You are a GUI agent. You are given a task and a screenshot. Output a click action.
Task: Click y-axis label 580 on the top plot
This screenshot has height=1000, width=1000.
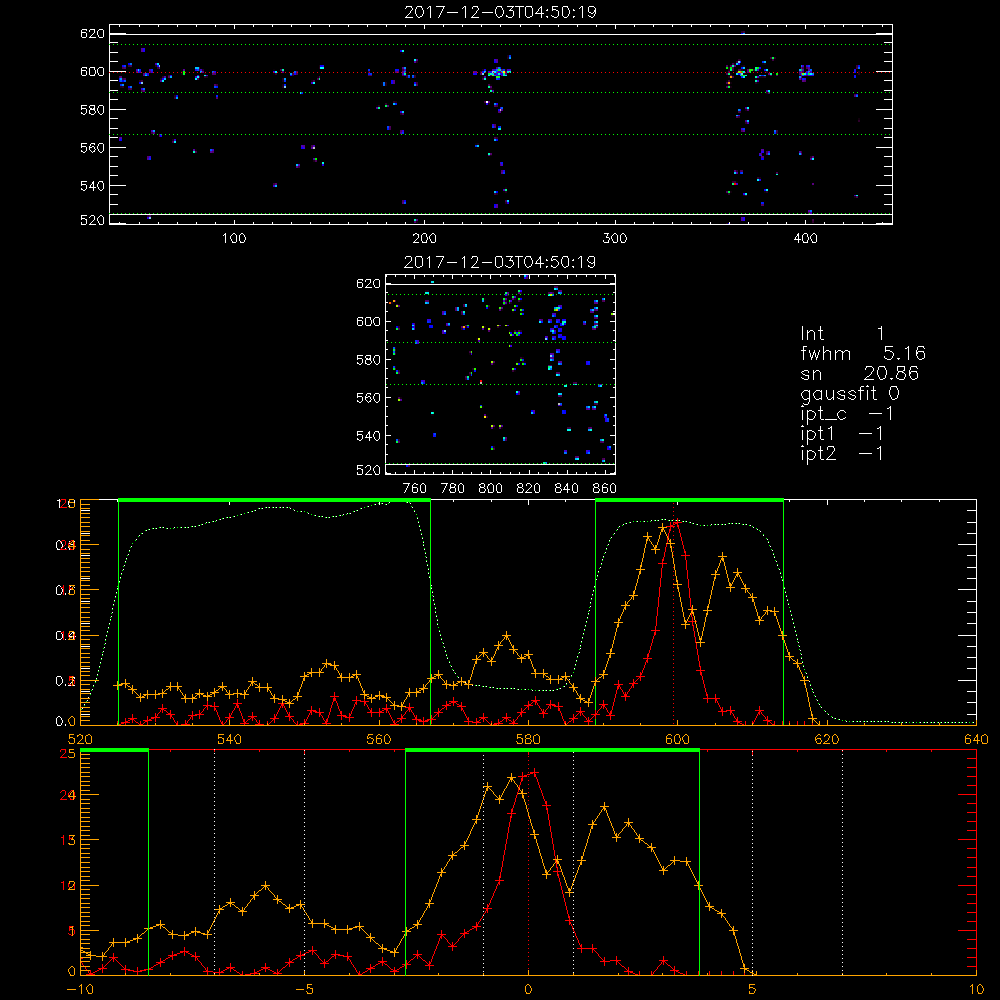(x=92, y=110)
